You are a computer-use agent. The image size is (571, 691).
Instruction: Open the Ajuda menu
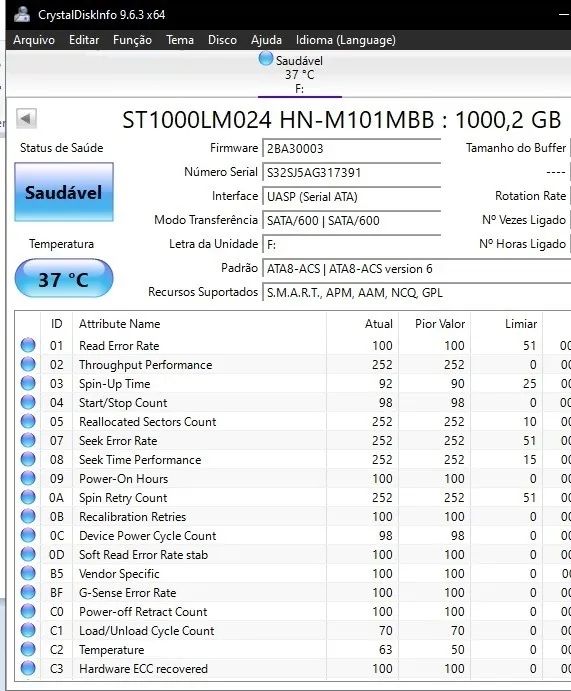tap(266, 40)
